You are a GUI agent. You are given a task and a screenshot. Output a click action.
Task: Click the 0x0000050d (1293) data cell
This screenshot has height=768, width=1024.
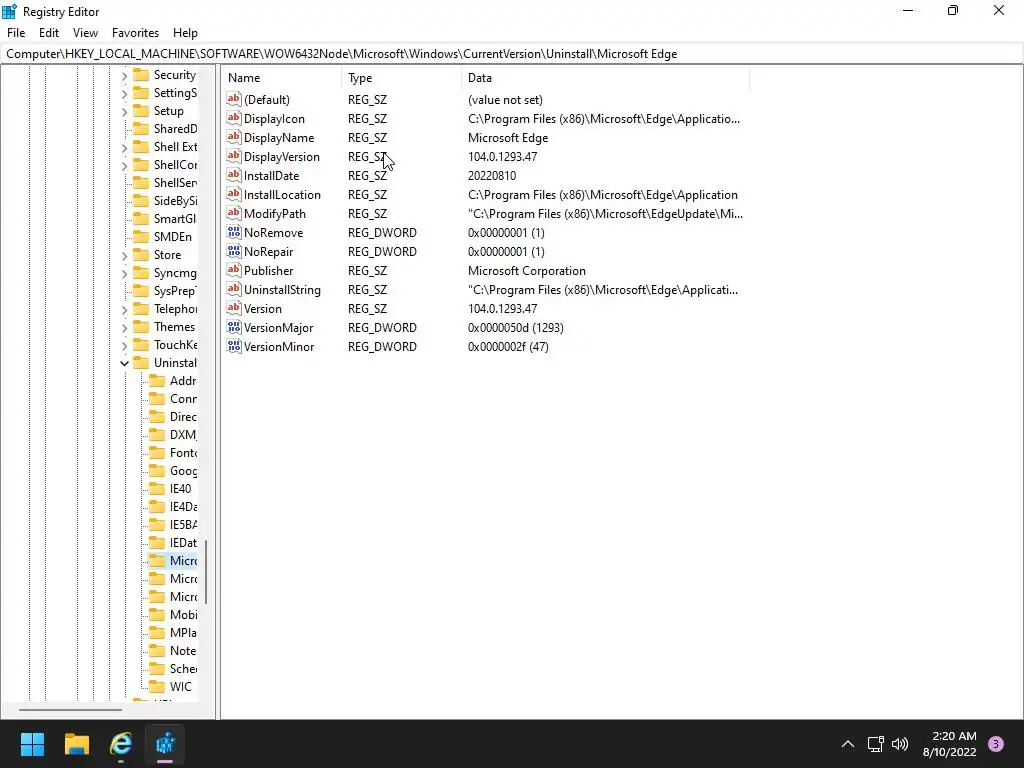pyautogui.click(x=515, y=327)
